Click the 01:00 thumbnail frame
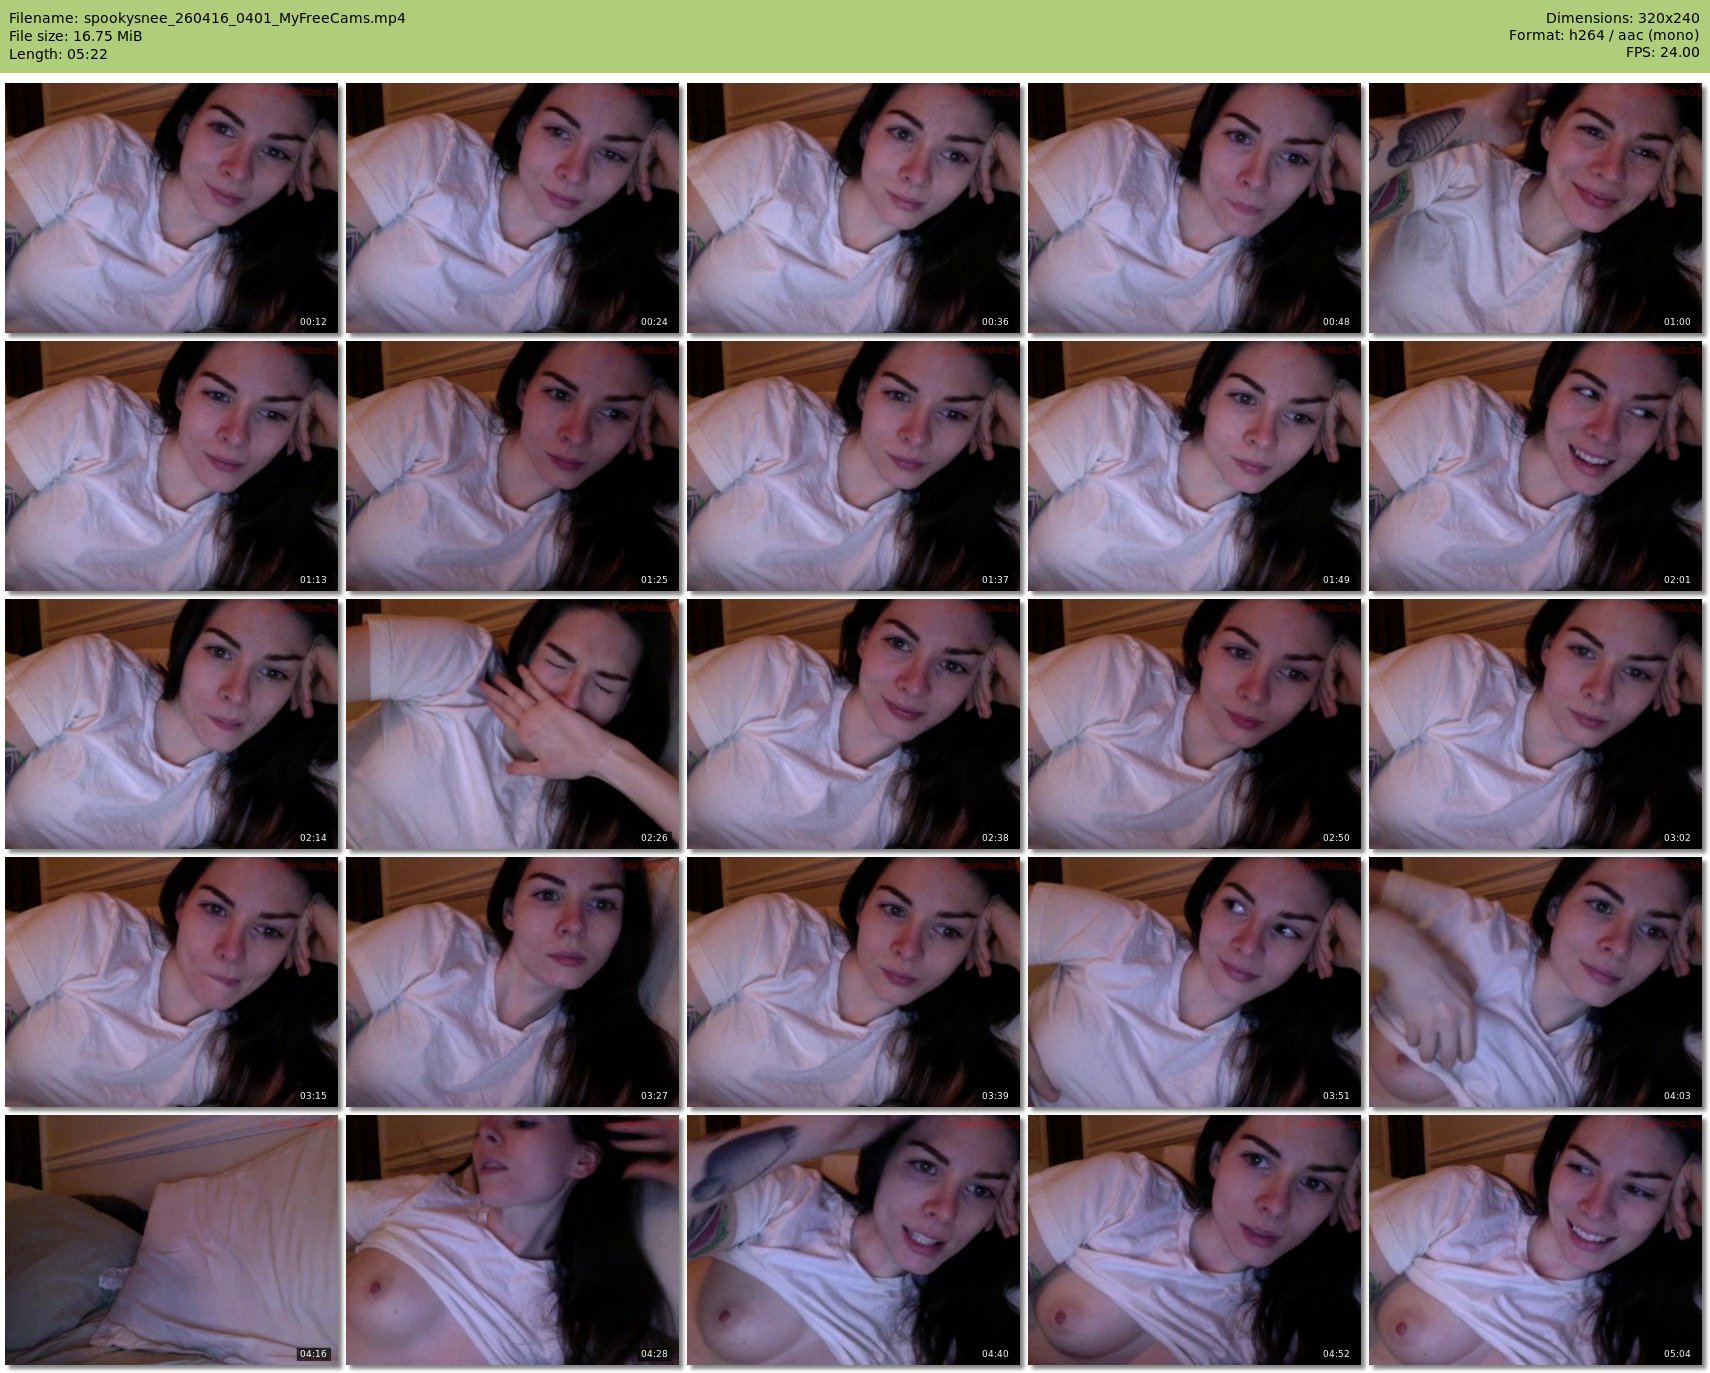The image size is (1710, 1373). (1535, 208)
